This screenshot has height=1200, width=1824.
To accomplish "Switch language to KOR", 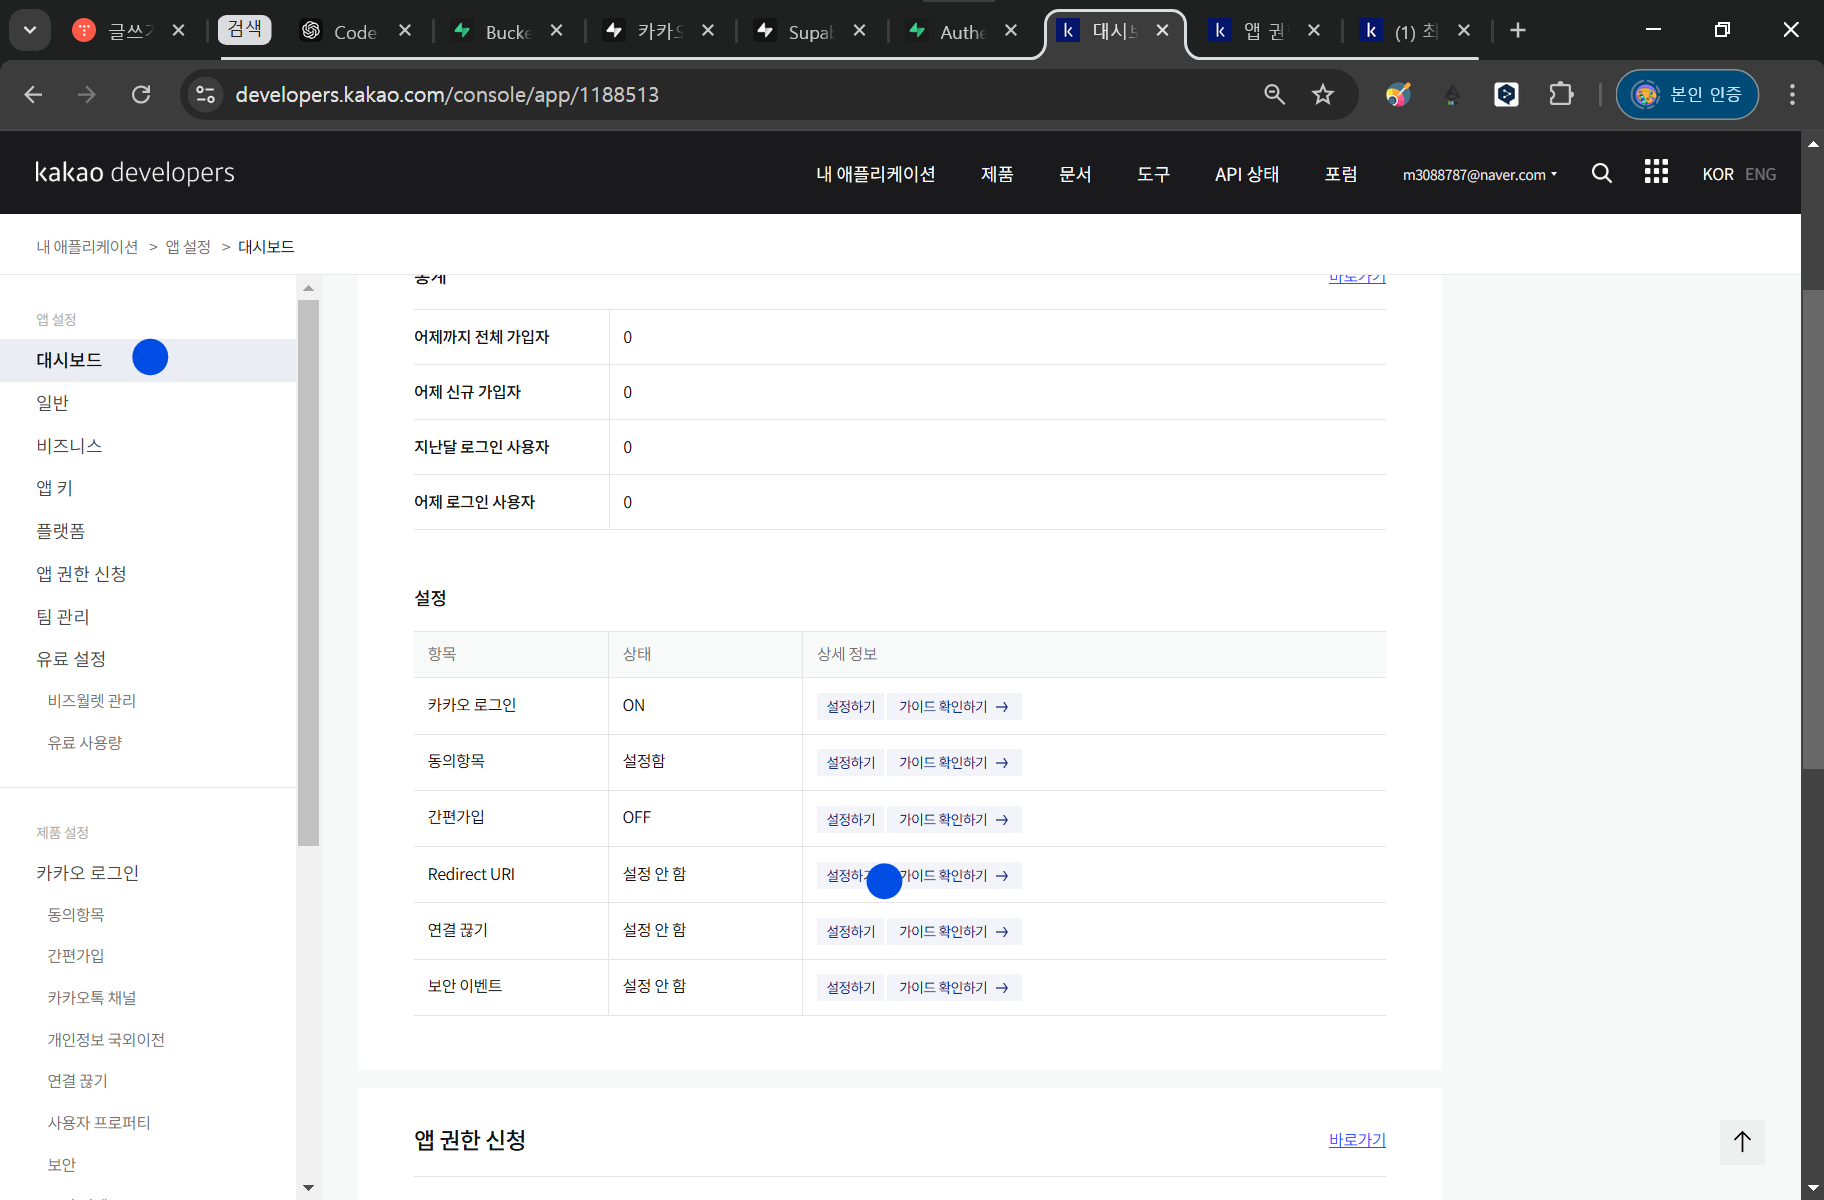I will coord(1718,174).
